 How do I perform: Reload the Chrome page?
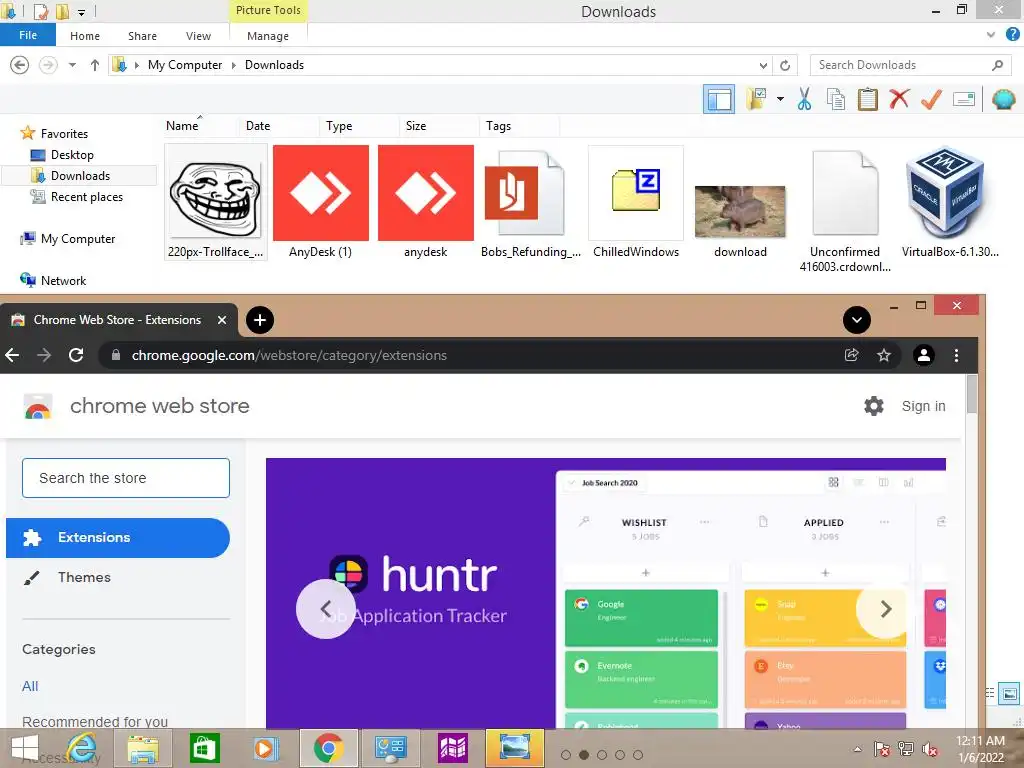tap(76, 355)
